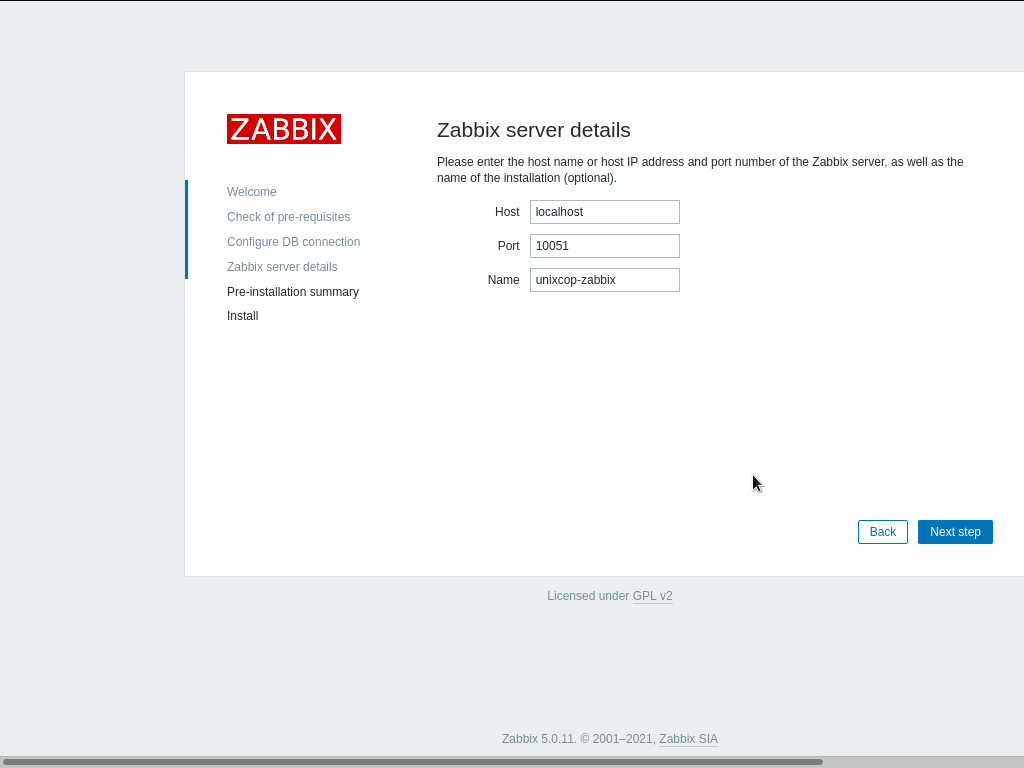Image resolution: width=1024 pixels, height=768 pixels.
Task: Click the horizontal scrollbar at bottom
Action: (411, 761)
